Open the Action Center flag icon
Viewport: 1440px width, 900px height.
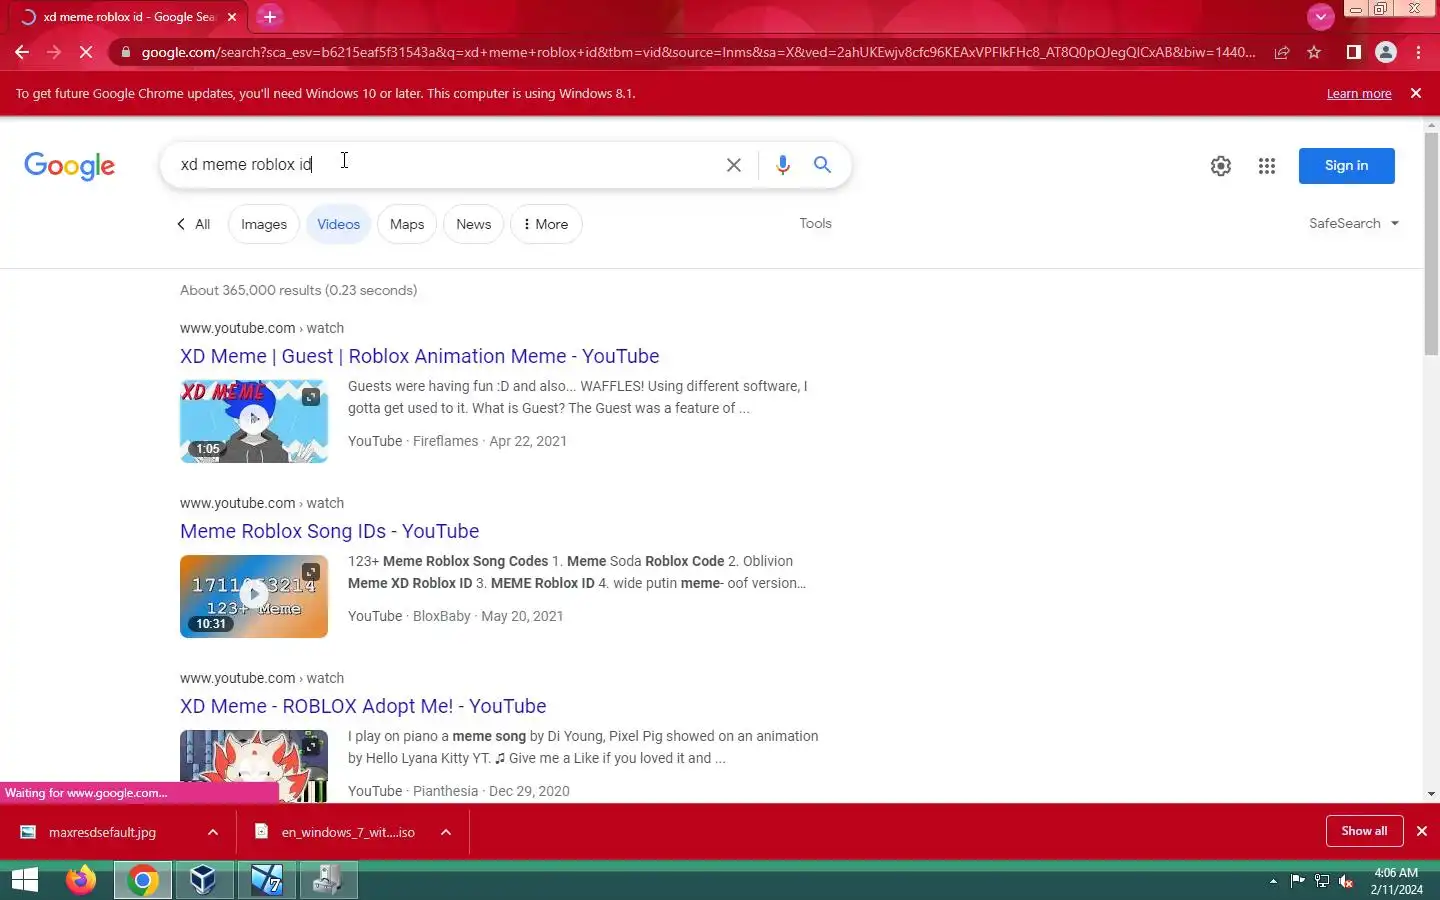(1298, 881)
